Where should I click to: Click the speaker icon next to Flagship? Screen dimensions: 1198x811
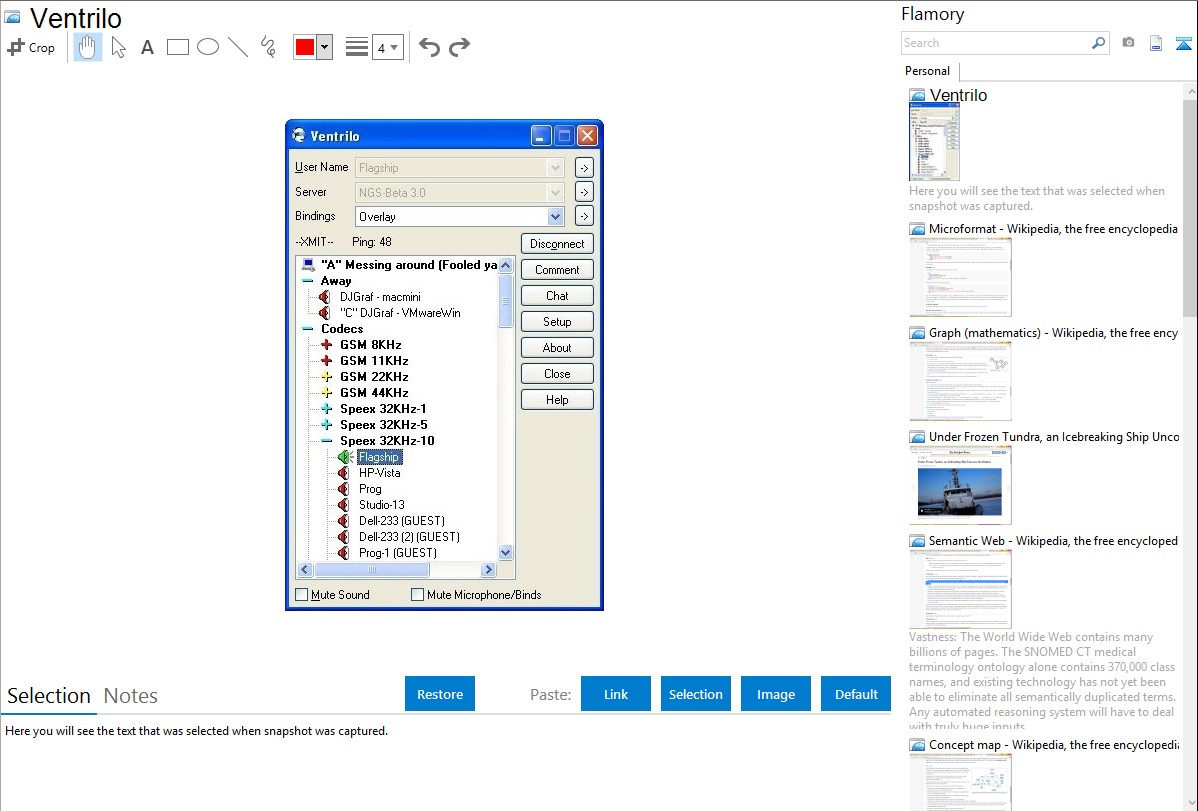pyautogui.click(x=345, y=457)
